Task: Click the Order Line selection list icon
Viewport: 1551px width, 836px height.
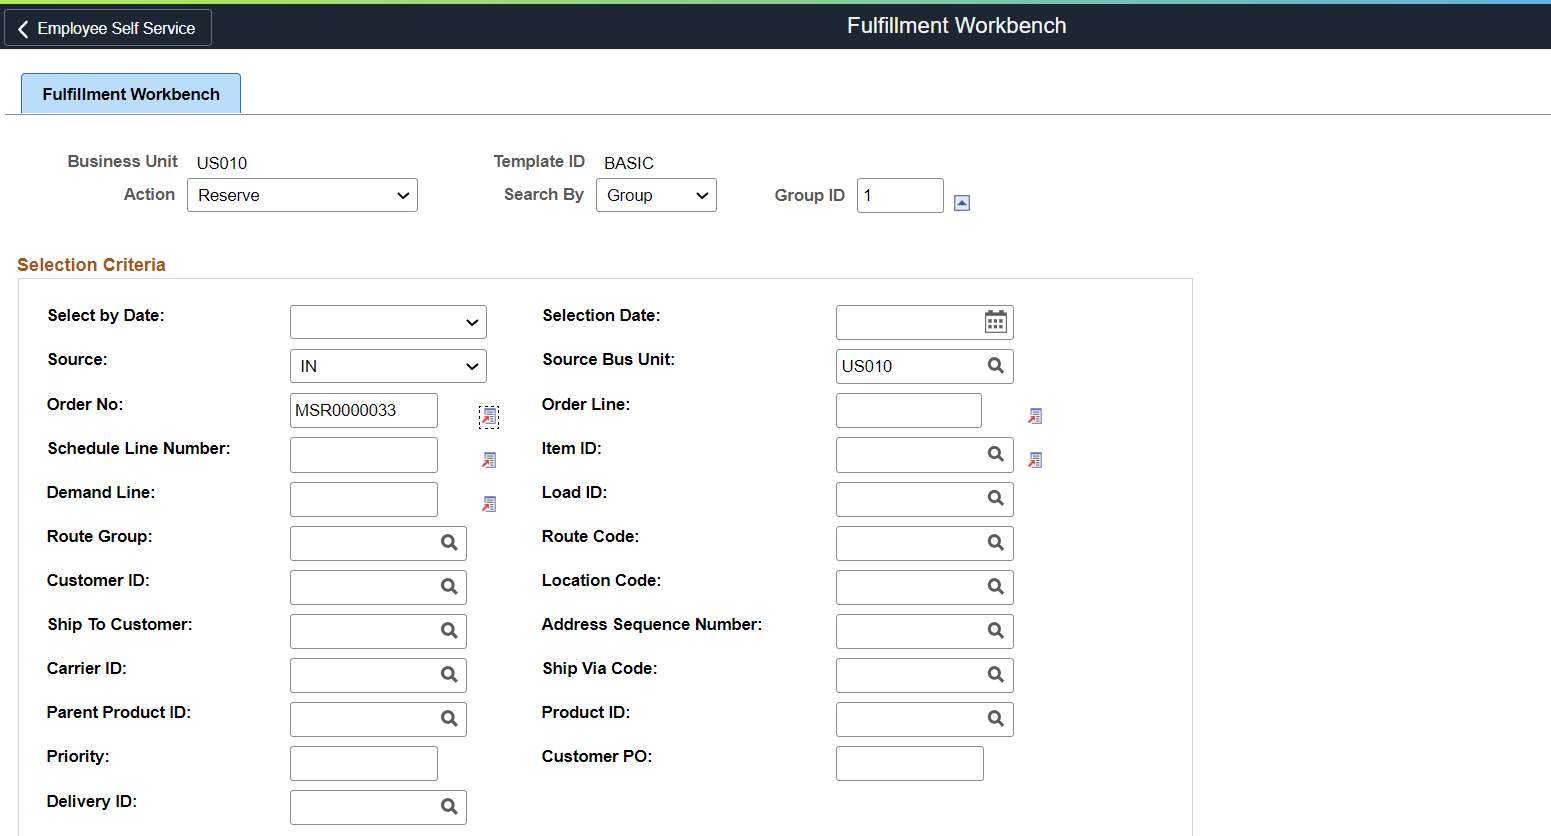Action: click(1035, 416)
